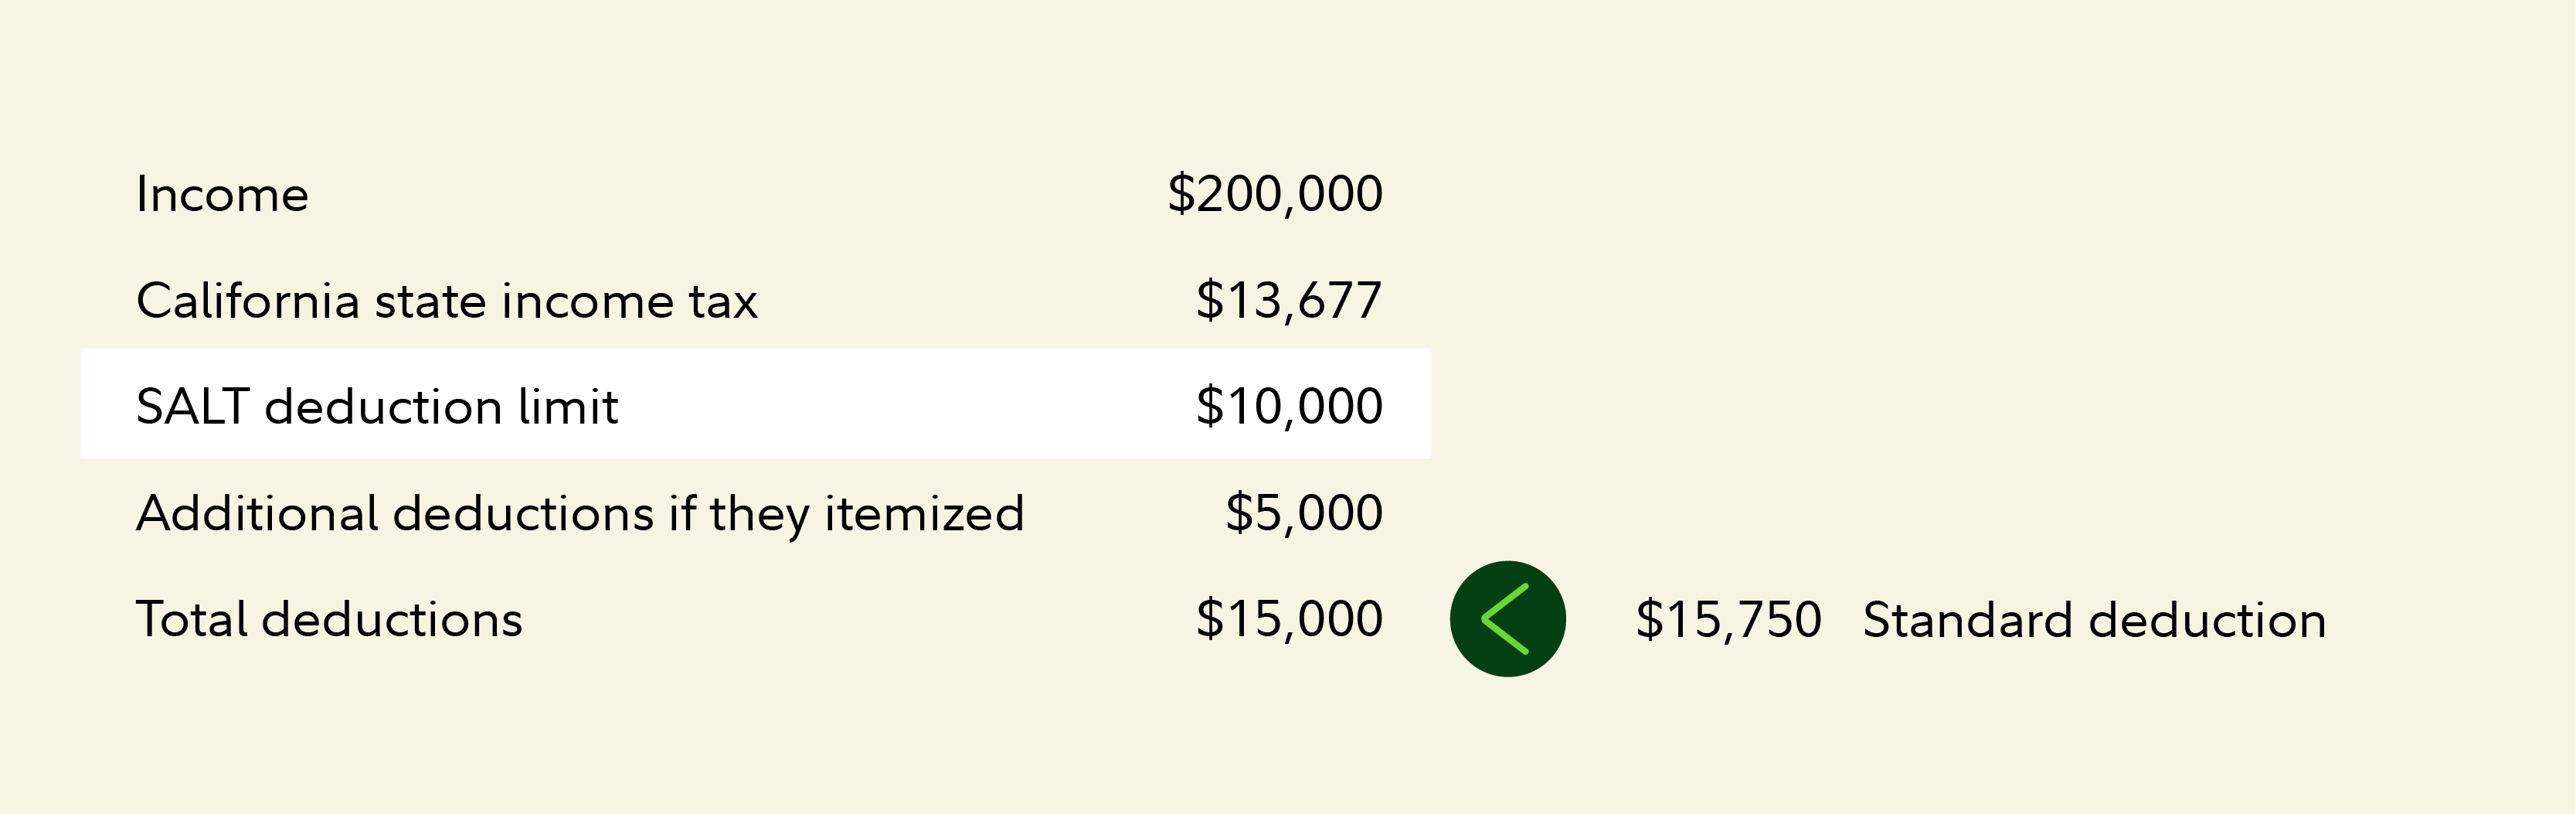Click the word "Additional"

point(257,514)
